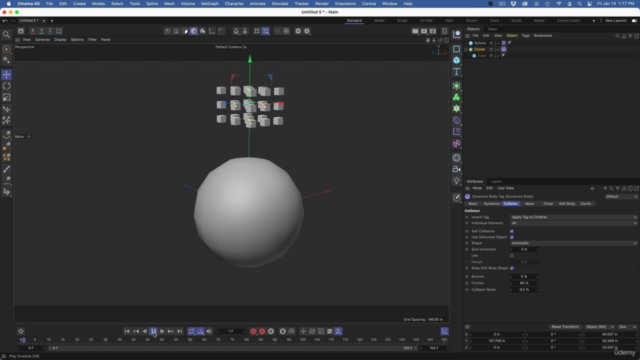Go to end of the timeline
640x360 pixels.
[x=180, y=331]
